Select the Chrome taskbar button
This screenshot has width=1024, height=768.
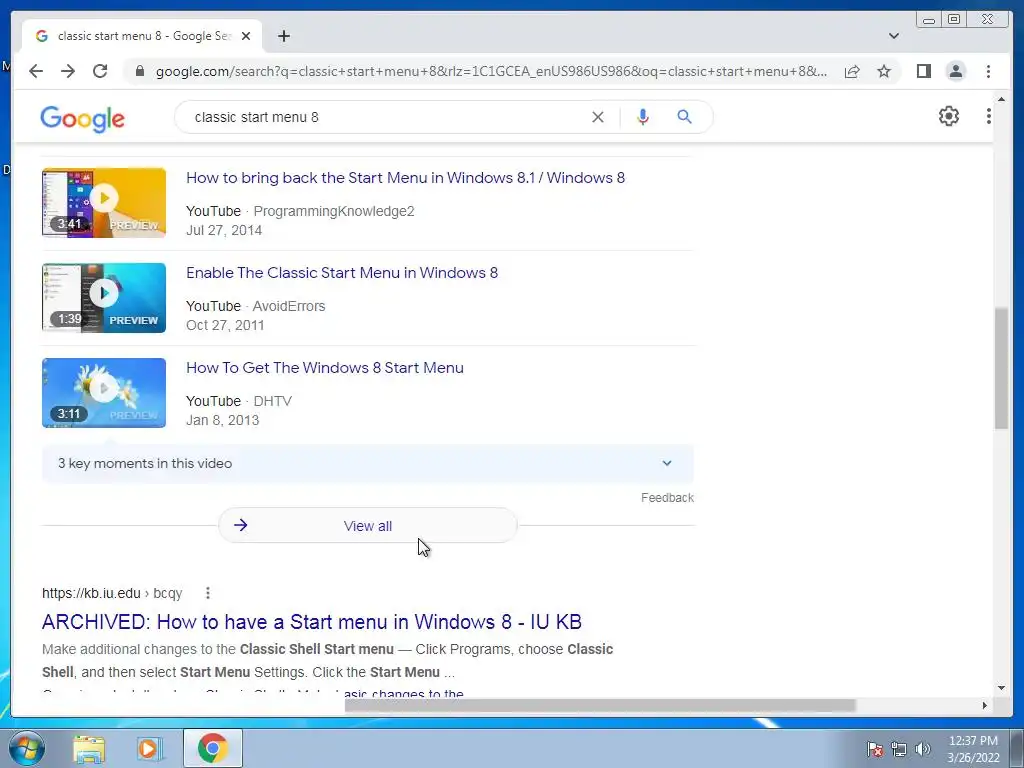[213, 748]
